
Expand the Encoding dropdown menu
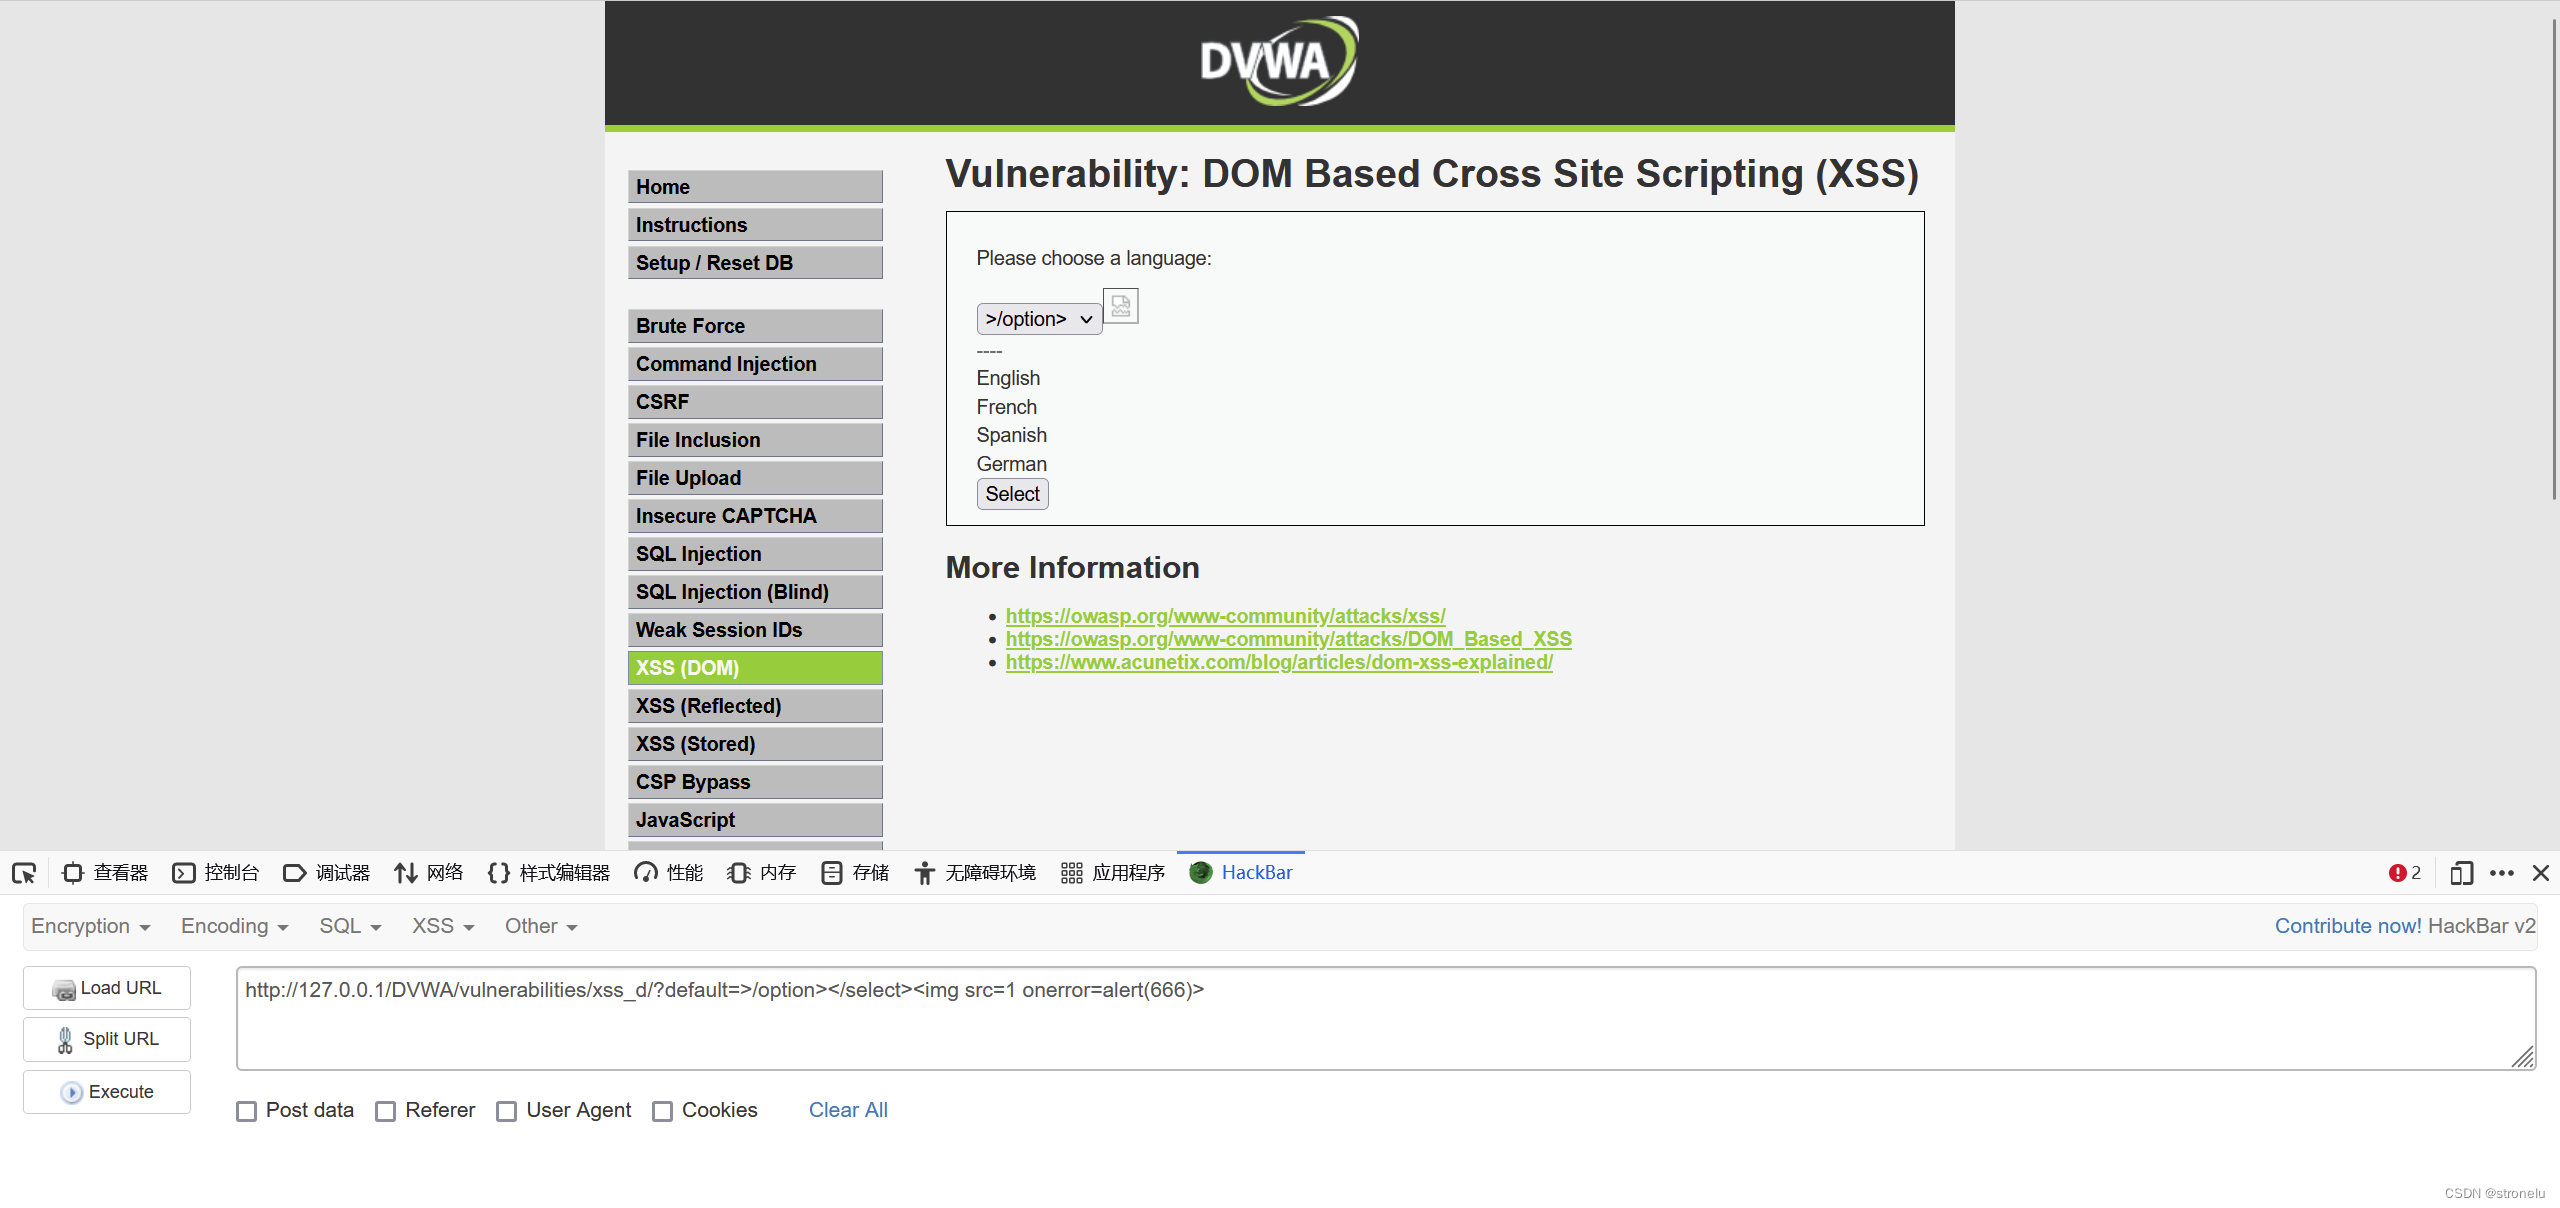pyautogui.click(x=234, y=926)
